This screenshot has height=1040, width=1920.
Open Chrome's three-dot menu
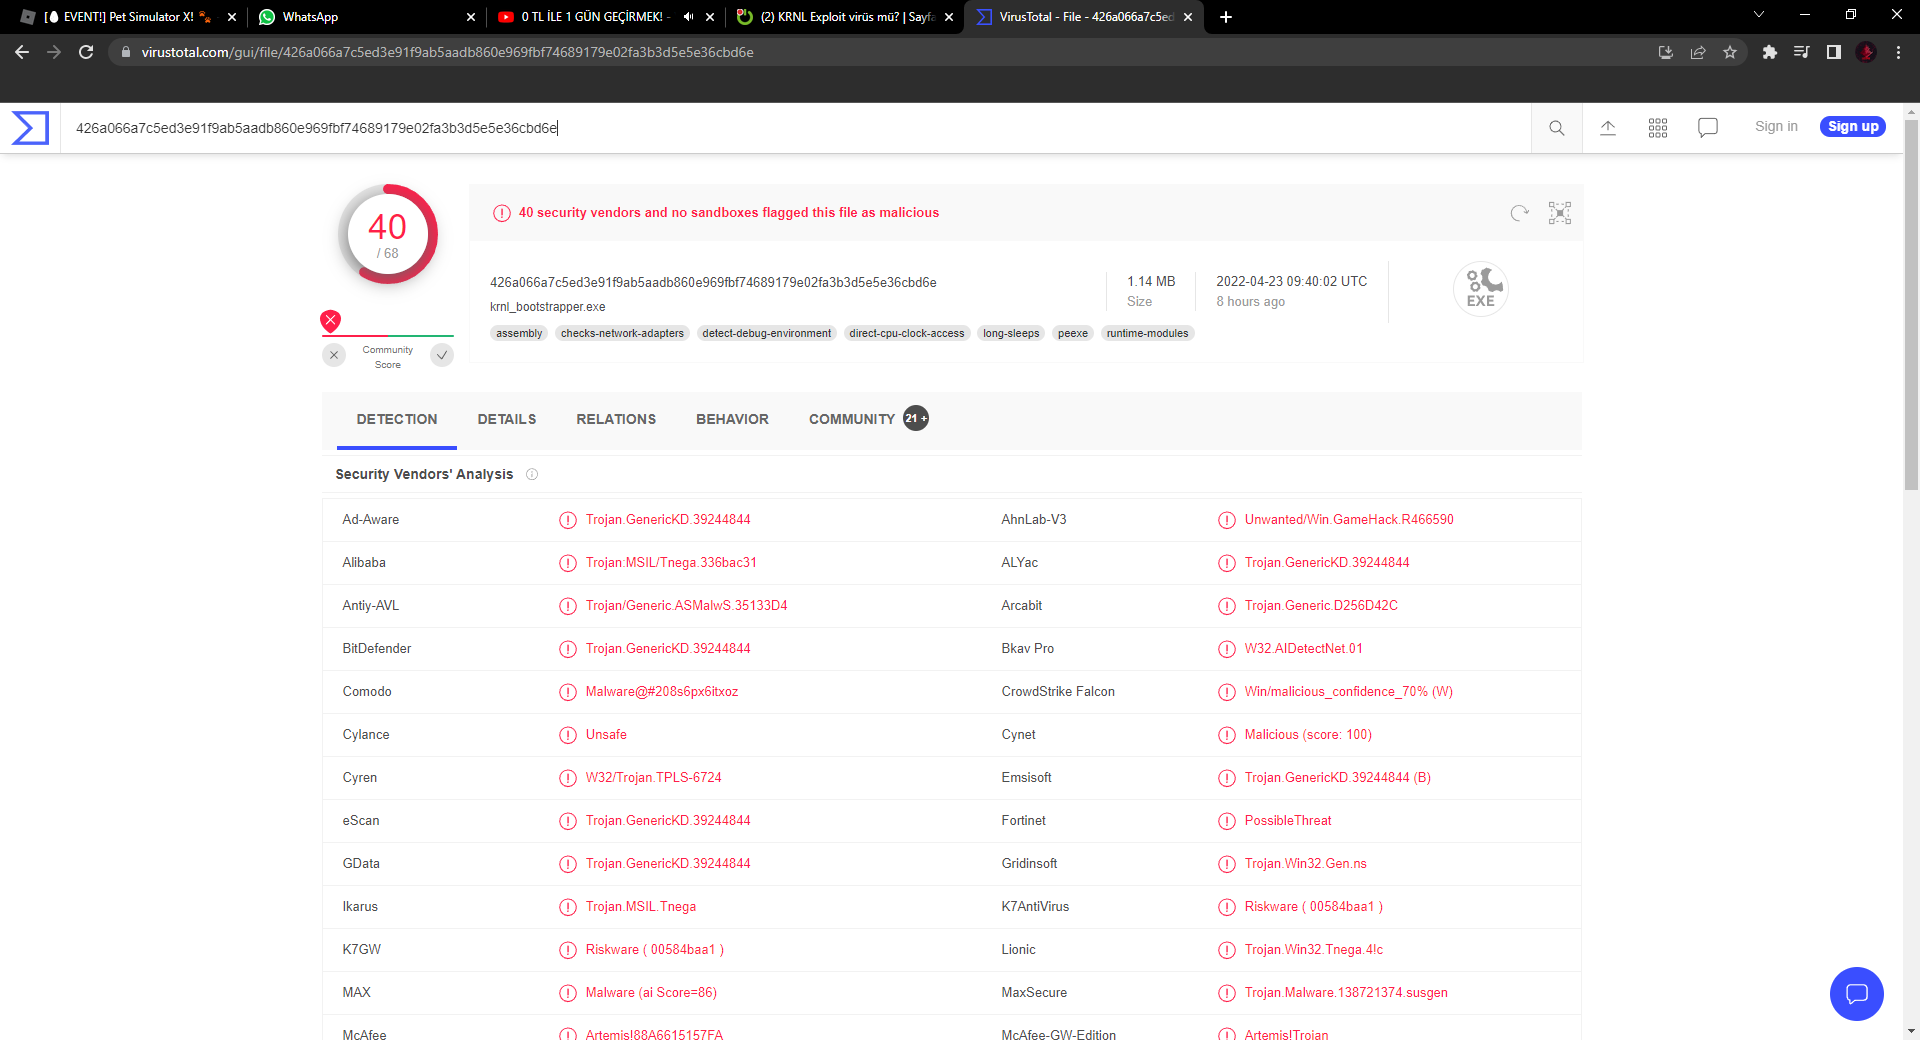click(1898, 52)
